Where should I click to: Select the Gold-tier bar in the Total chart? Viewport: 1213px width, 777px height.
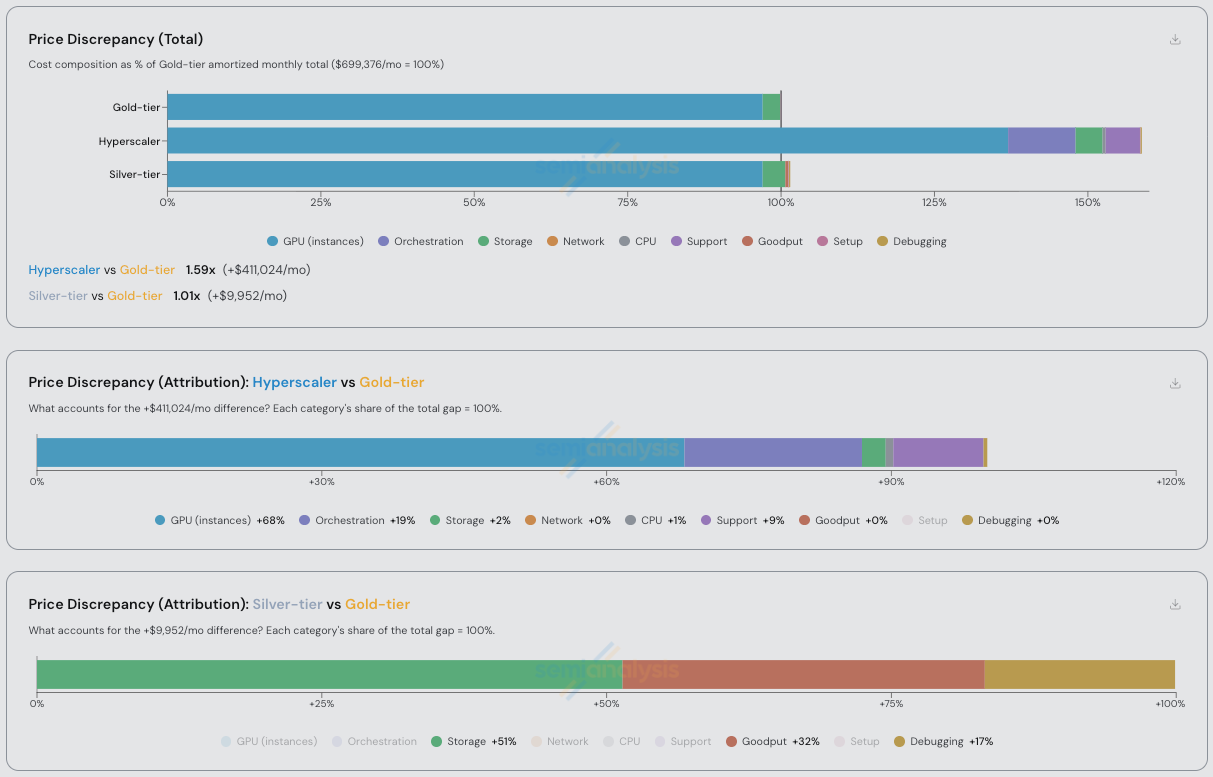pyautogui.click(x=450, y=106)
